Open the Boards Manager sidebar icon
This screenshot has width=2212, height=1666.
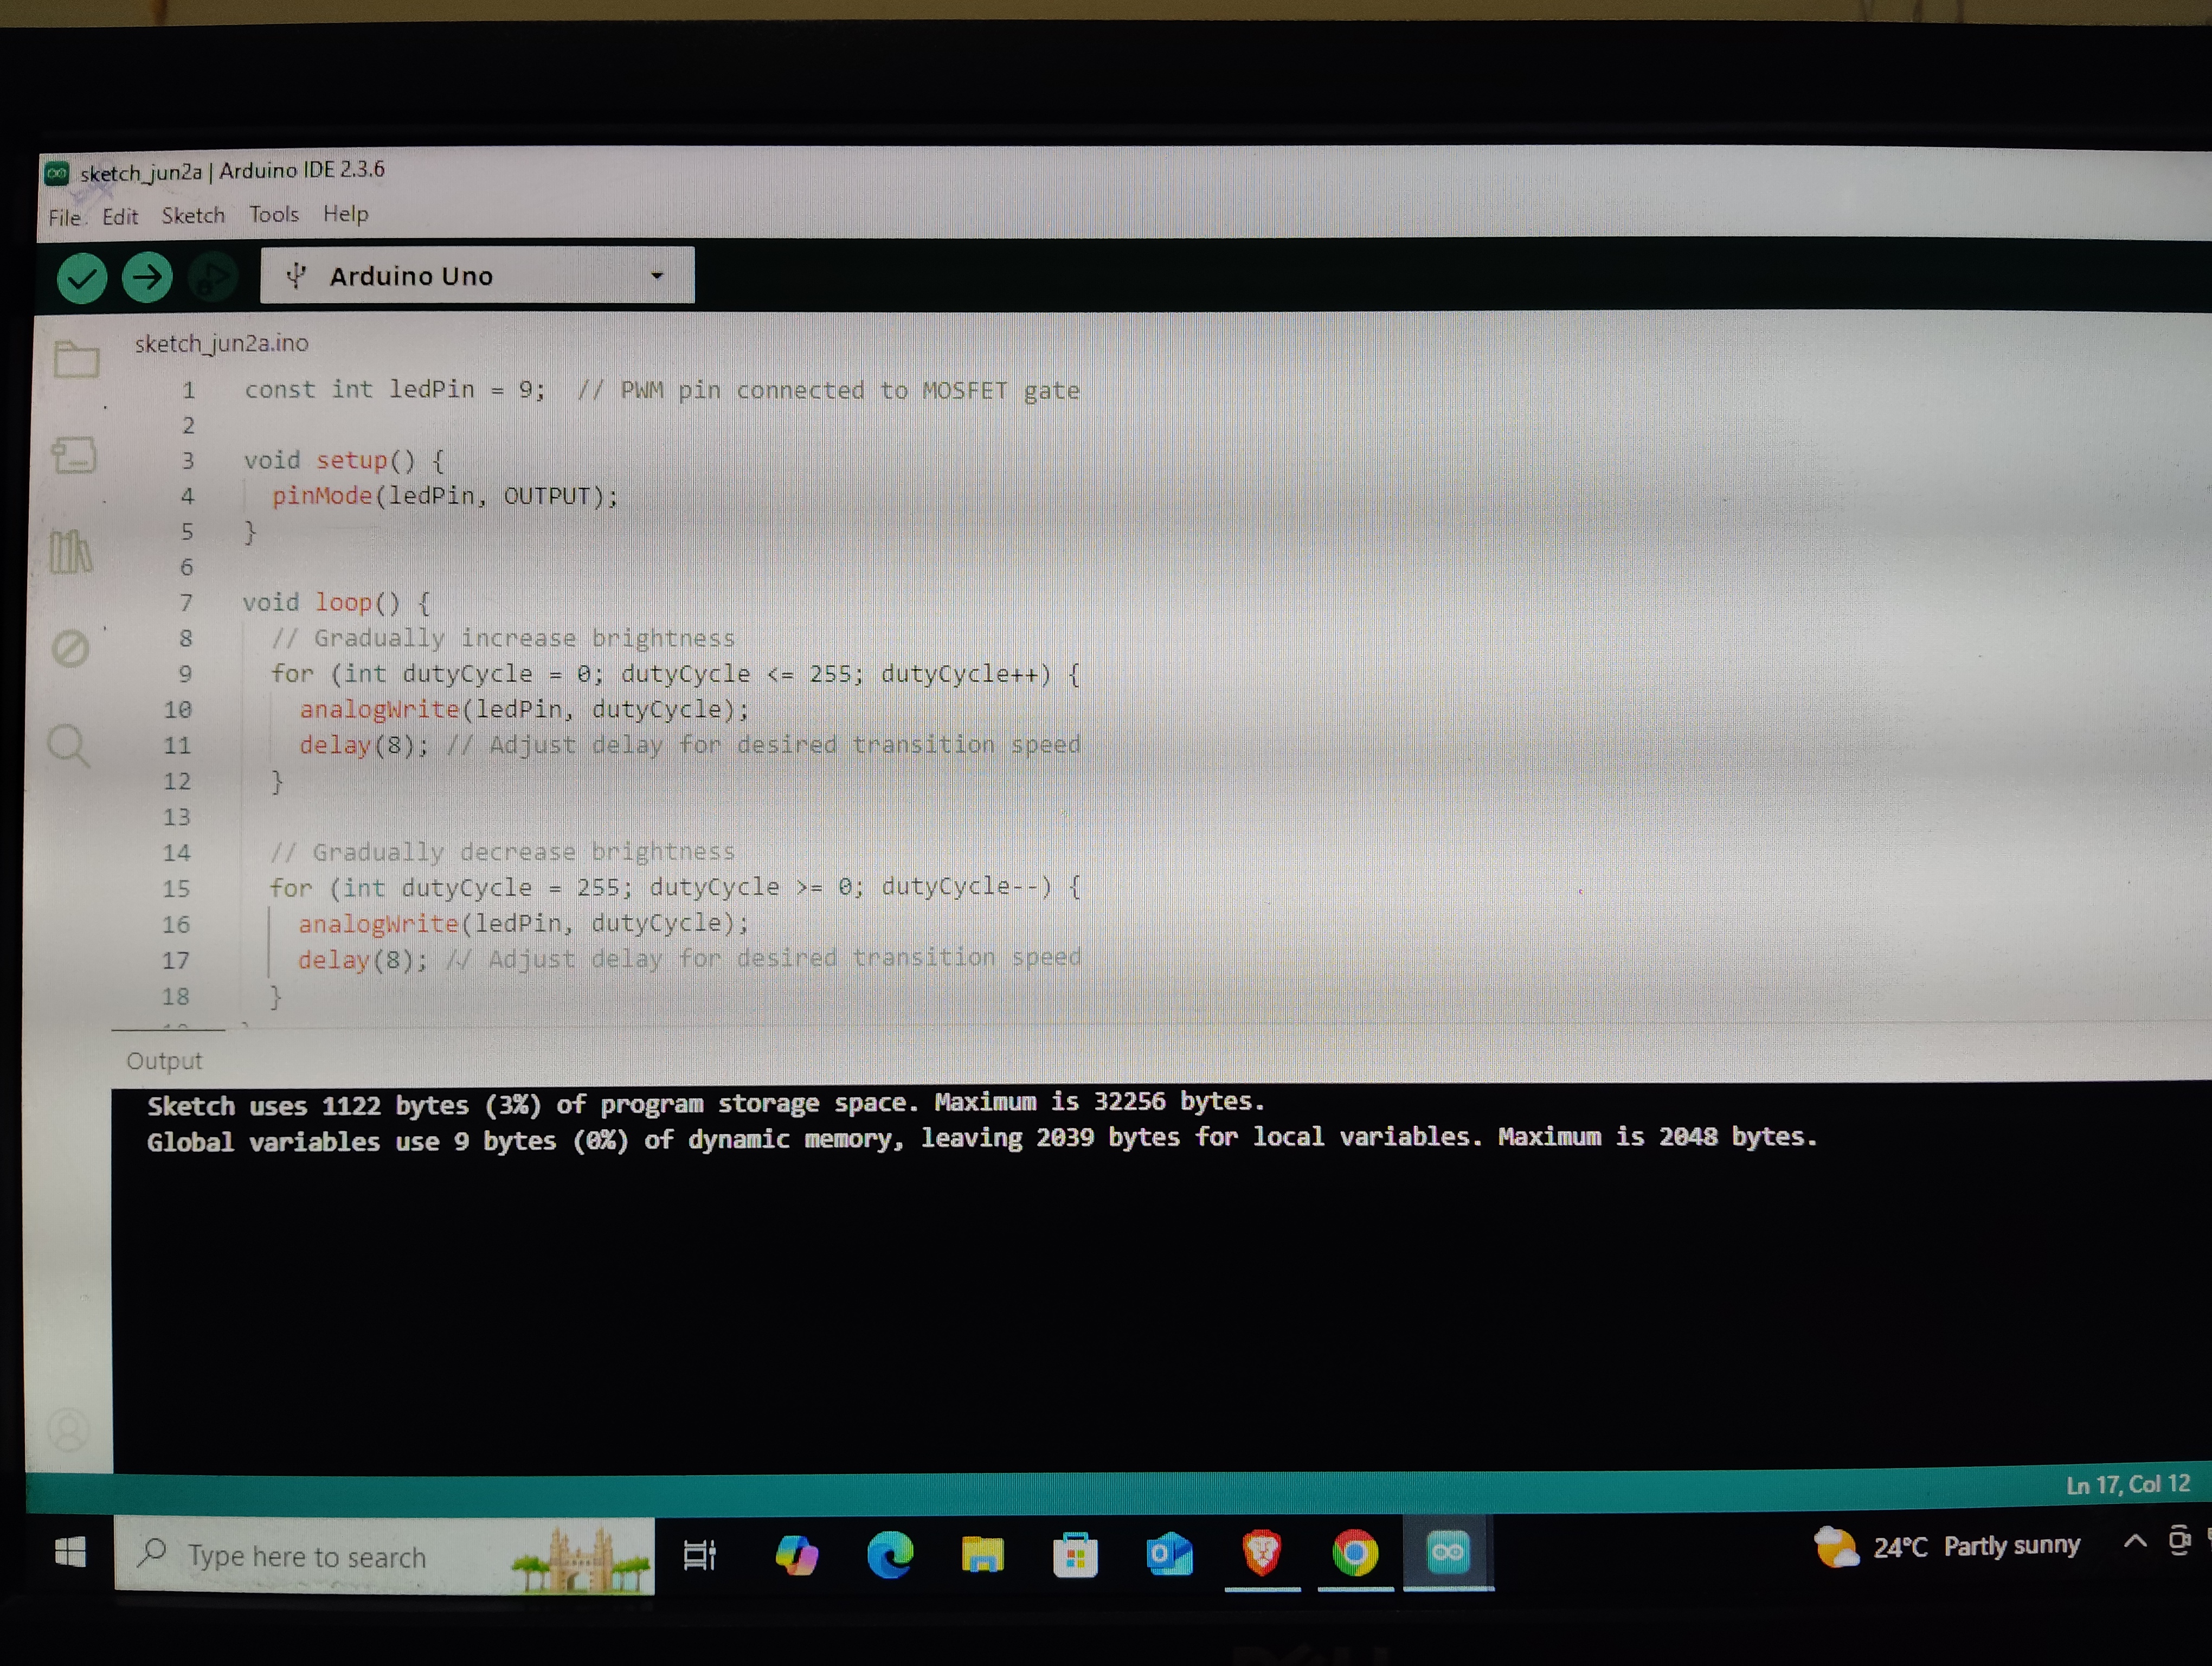[74, 455]
